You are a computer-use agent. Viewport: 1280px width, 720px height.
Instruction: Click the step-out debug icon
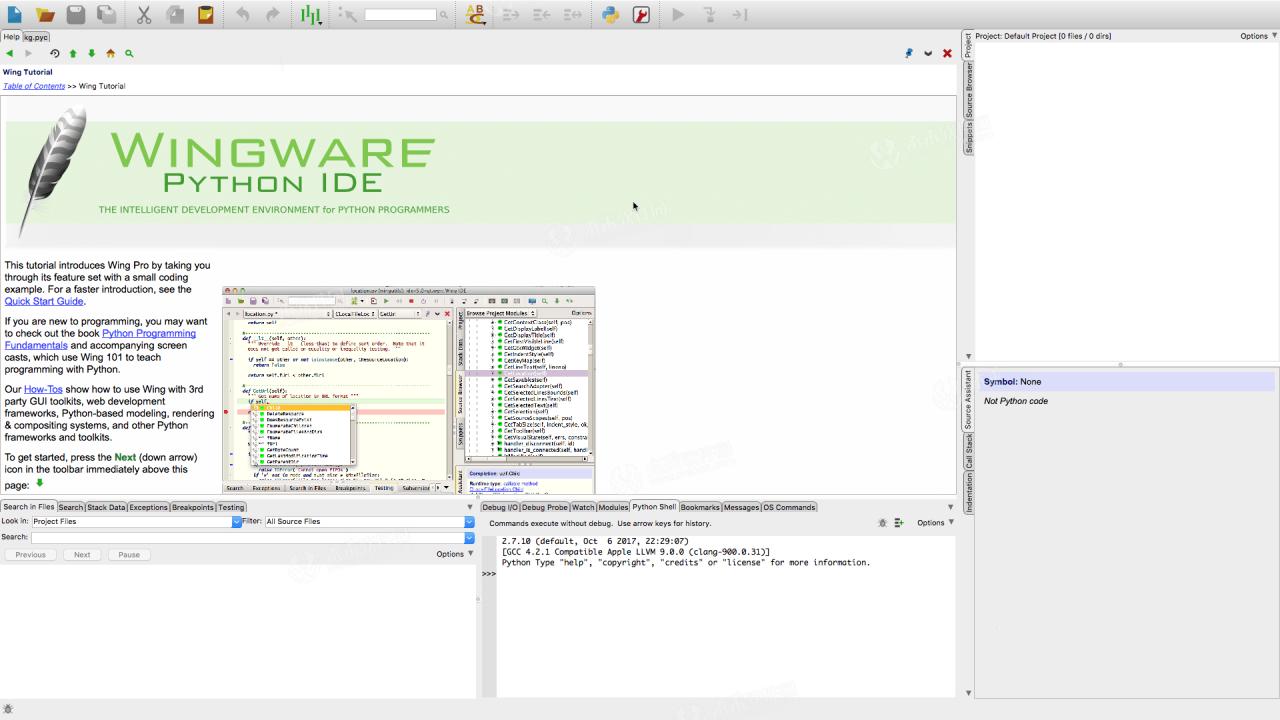(740, 15)
